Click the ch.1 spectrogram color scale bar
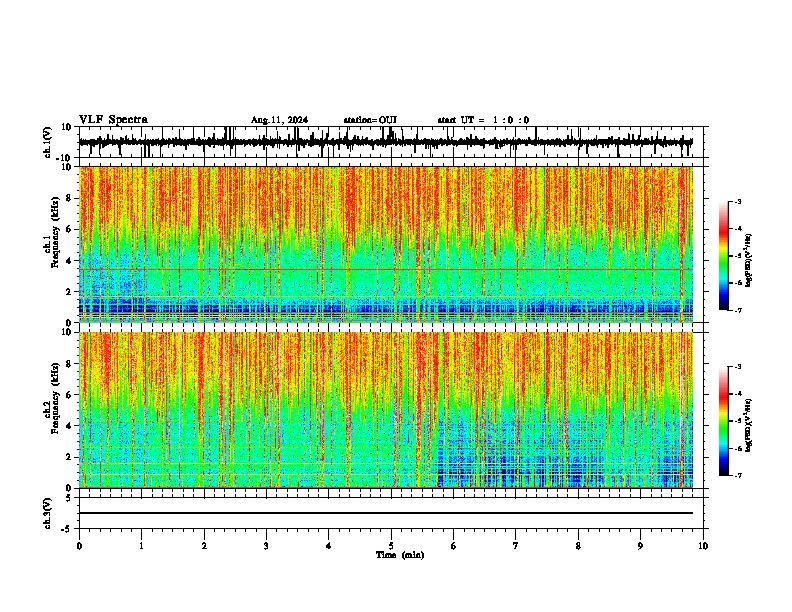The height and width of the screenshot is (612, 792). pos(723,256)
